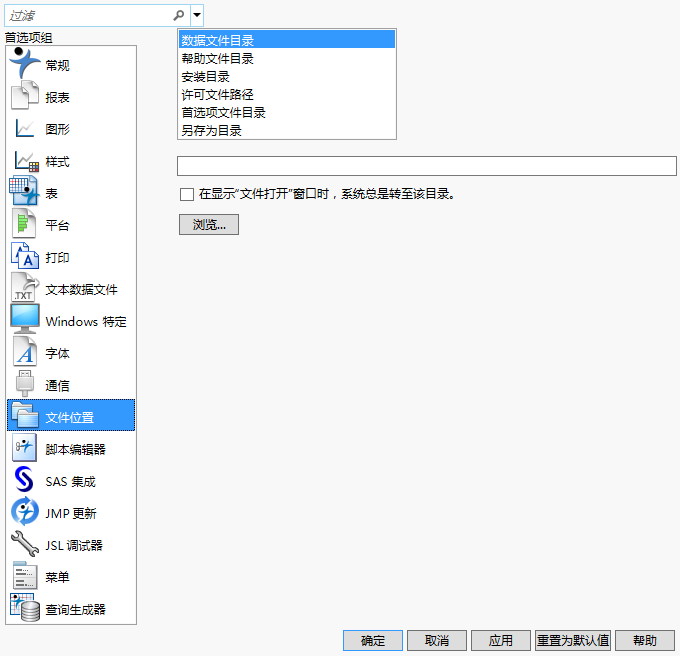Click the 取消 cancel button

coord(437,640)
